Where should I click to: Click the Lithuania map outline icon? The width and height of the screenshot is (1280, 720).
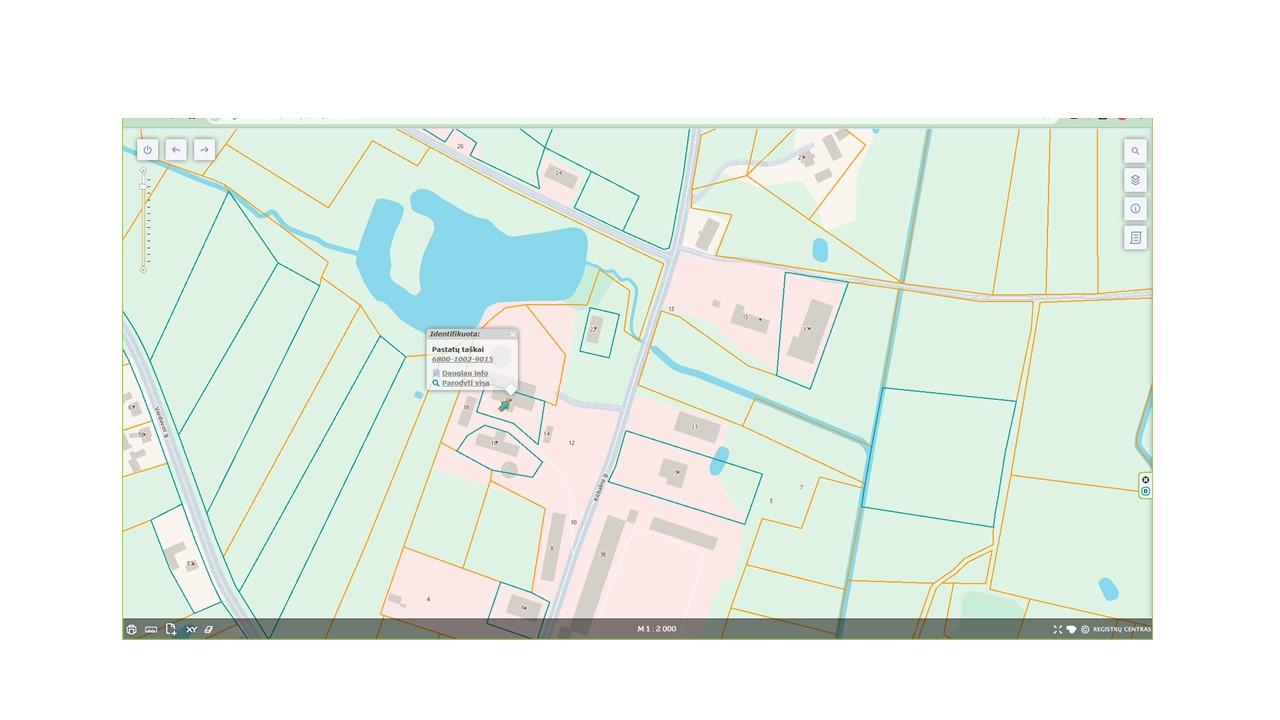click(1071, 629)
